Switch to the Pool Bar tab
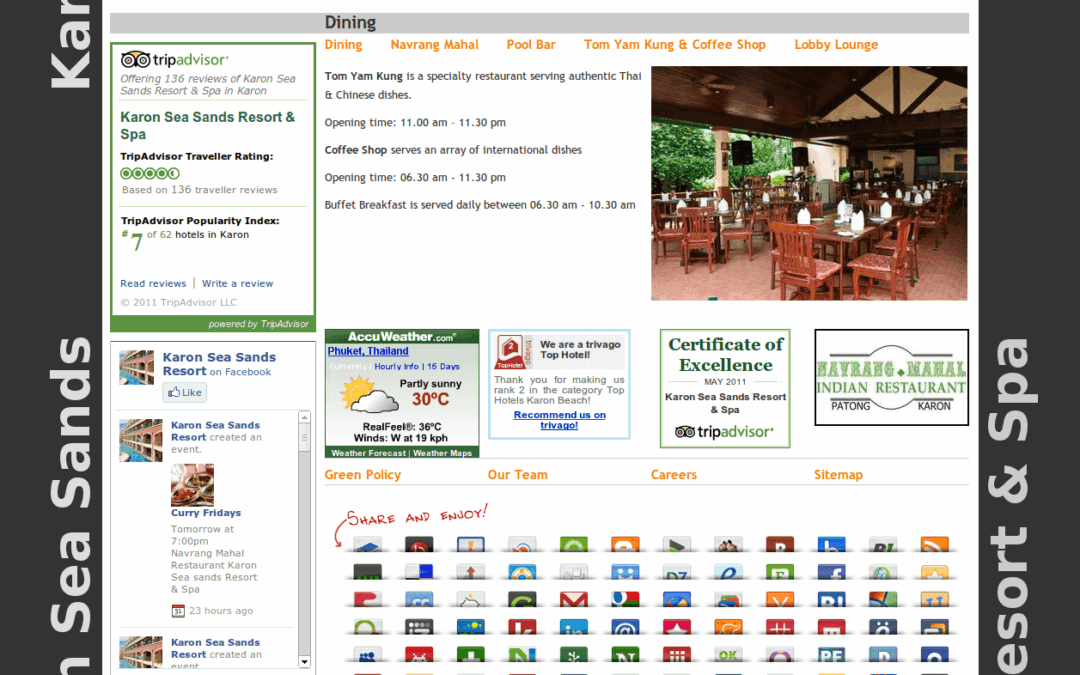1080x675 pixels. pos(530,45)
